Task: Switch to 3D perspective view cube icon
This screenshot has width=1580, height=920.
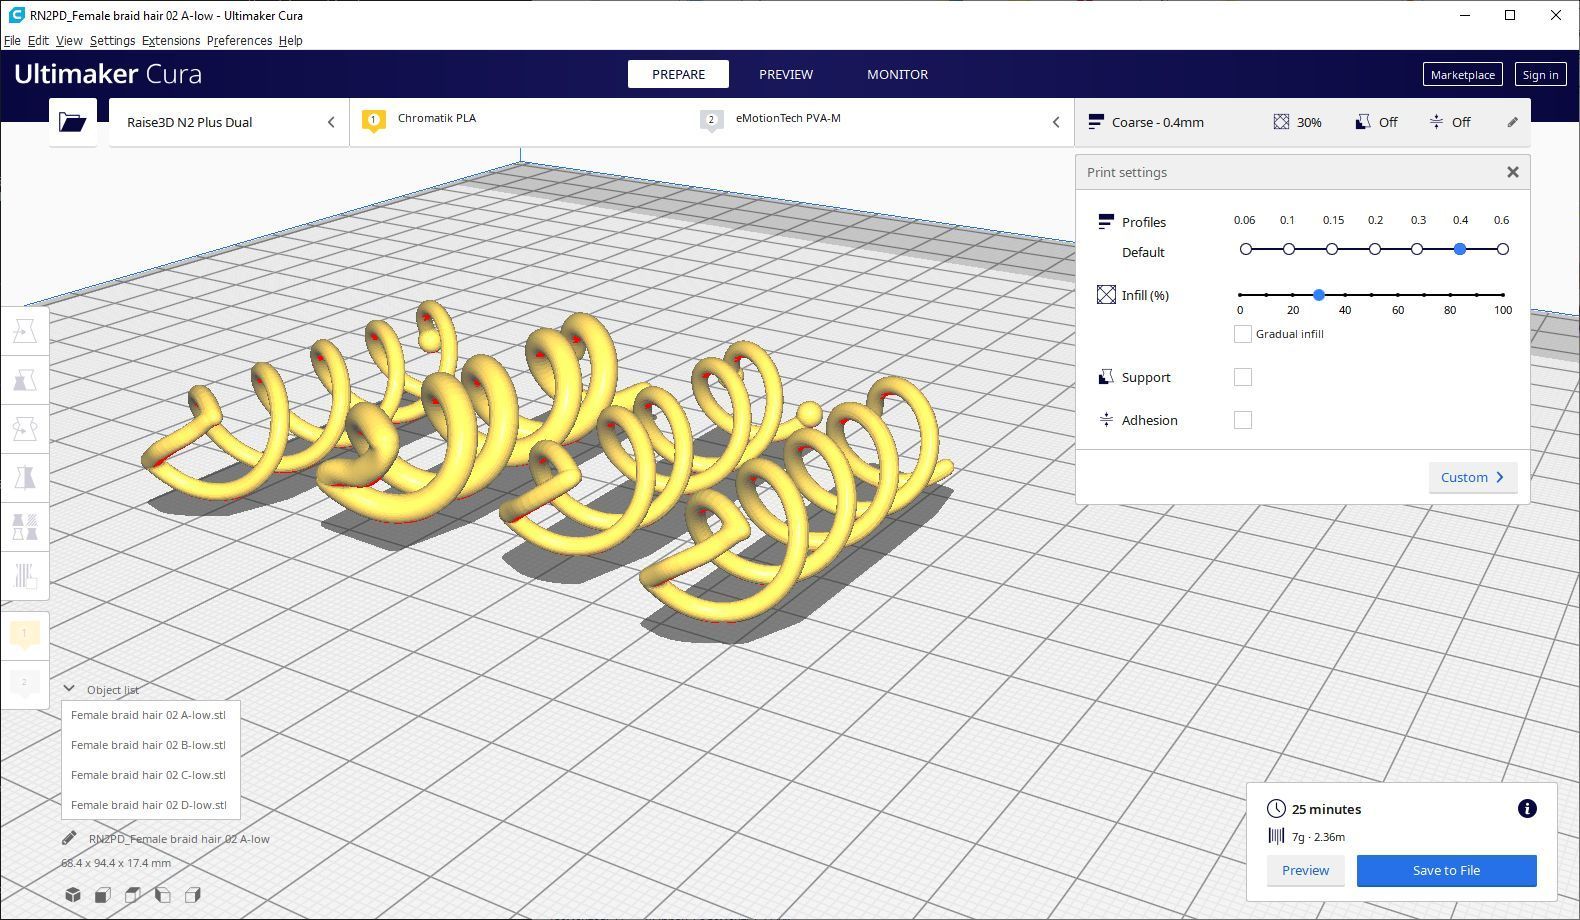Action: tap(73, 895)
